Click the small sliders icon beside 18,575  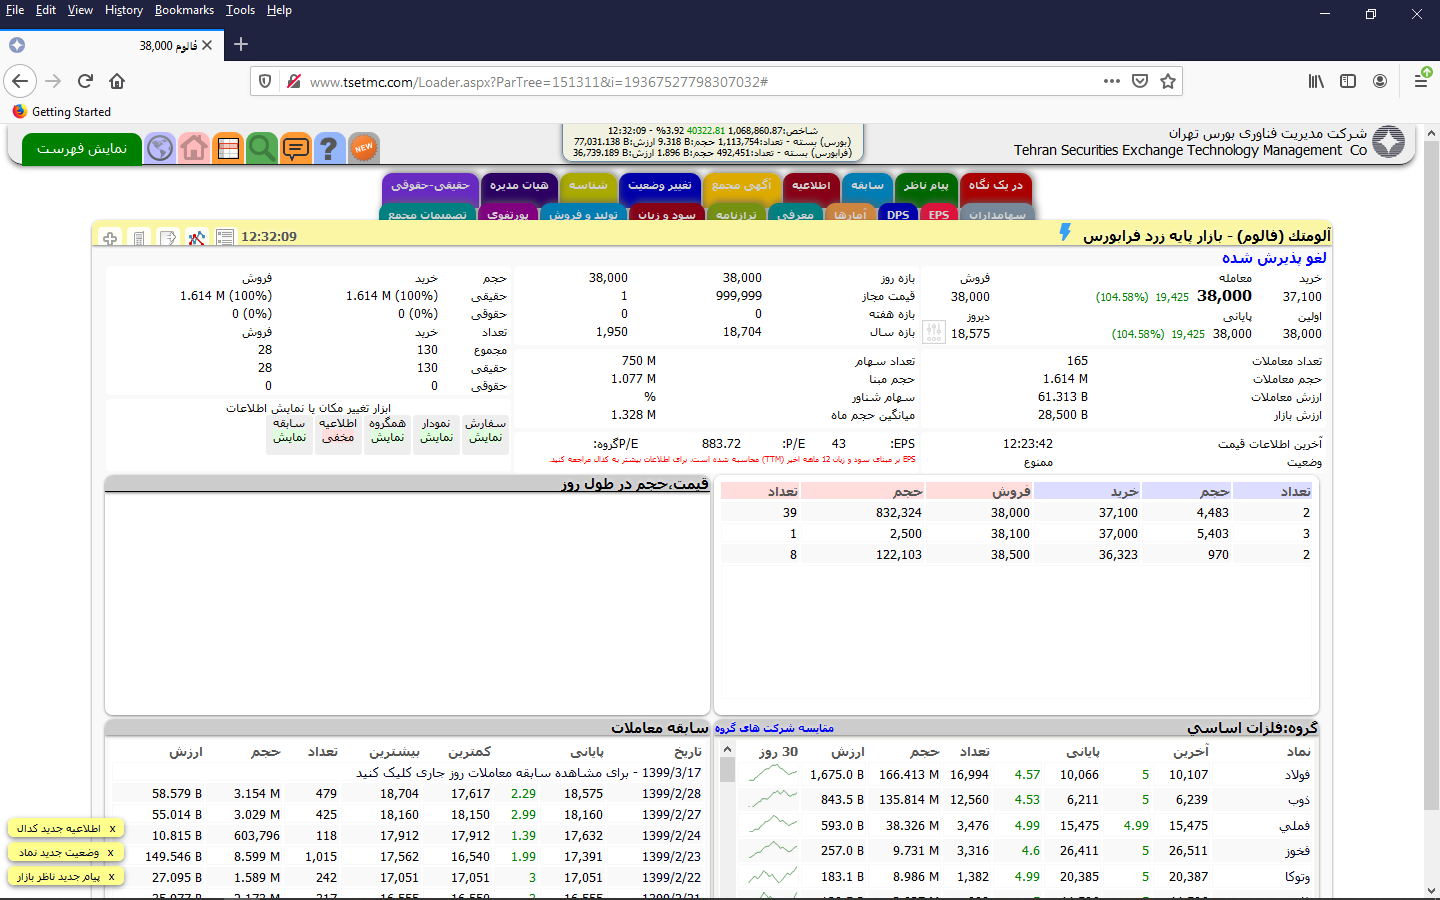(934, 332)
